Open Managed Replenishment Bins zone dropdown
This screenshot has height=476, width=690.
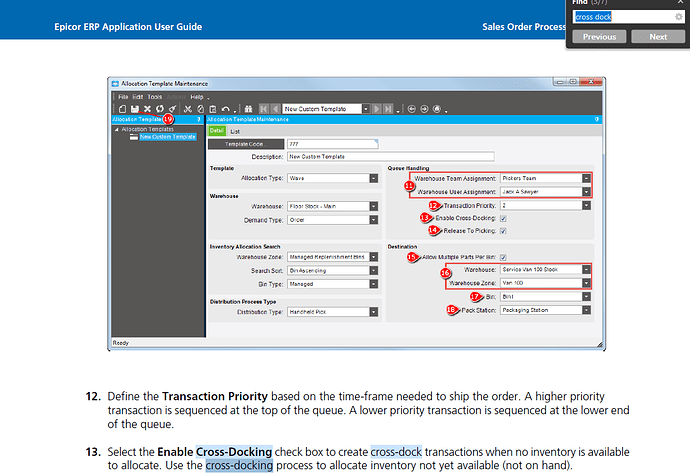tap(374, 257)
